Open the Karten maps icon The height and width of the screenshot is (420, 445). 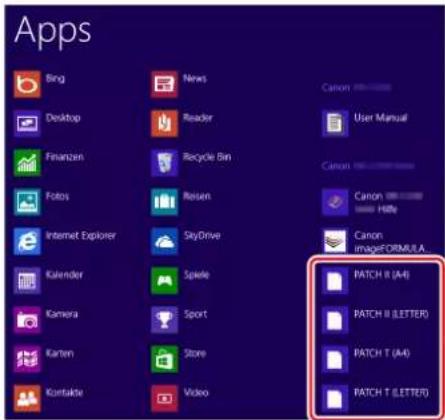click(x=27, y=359)
